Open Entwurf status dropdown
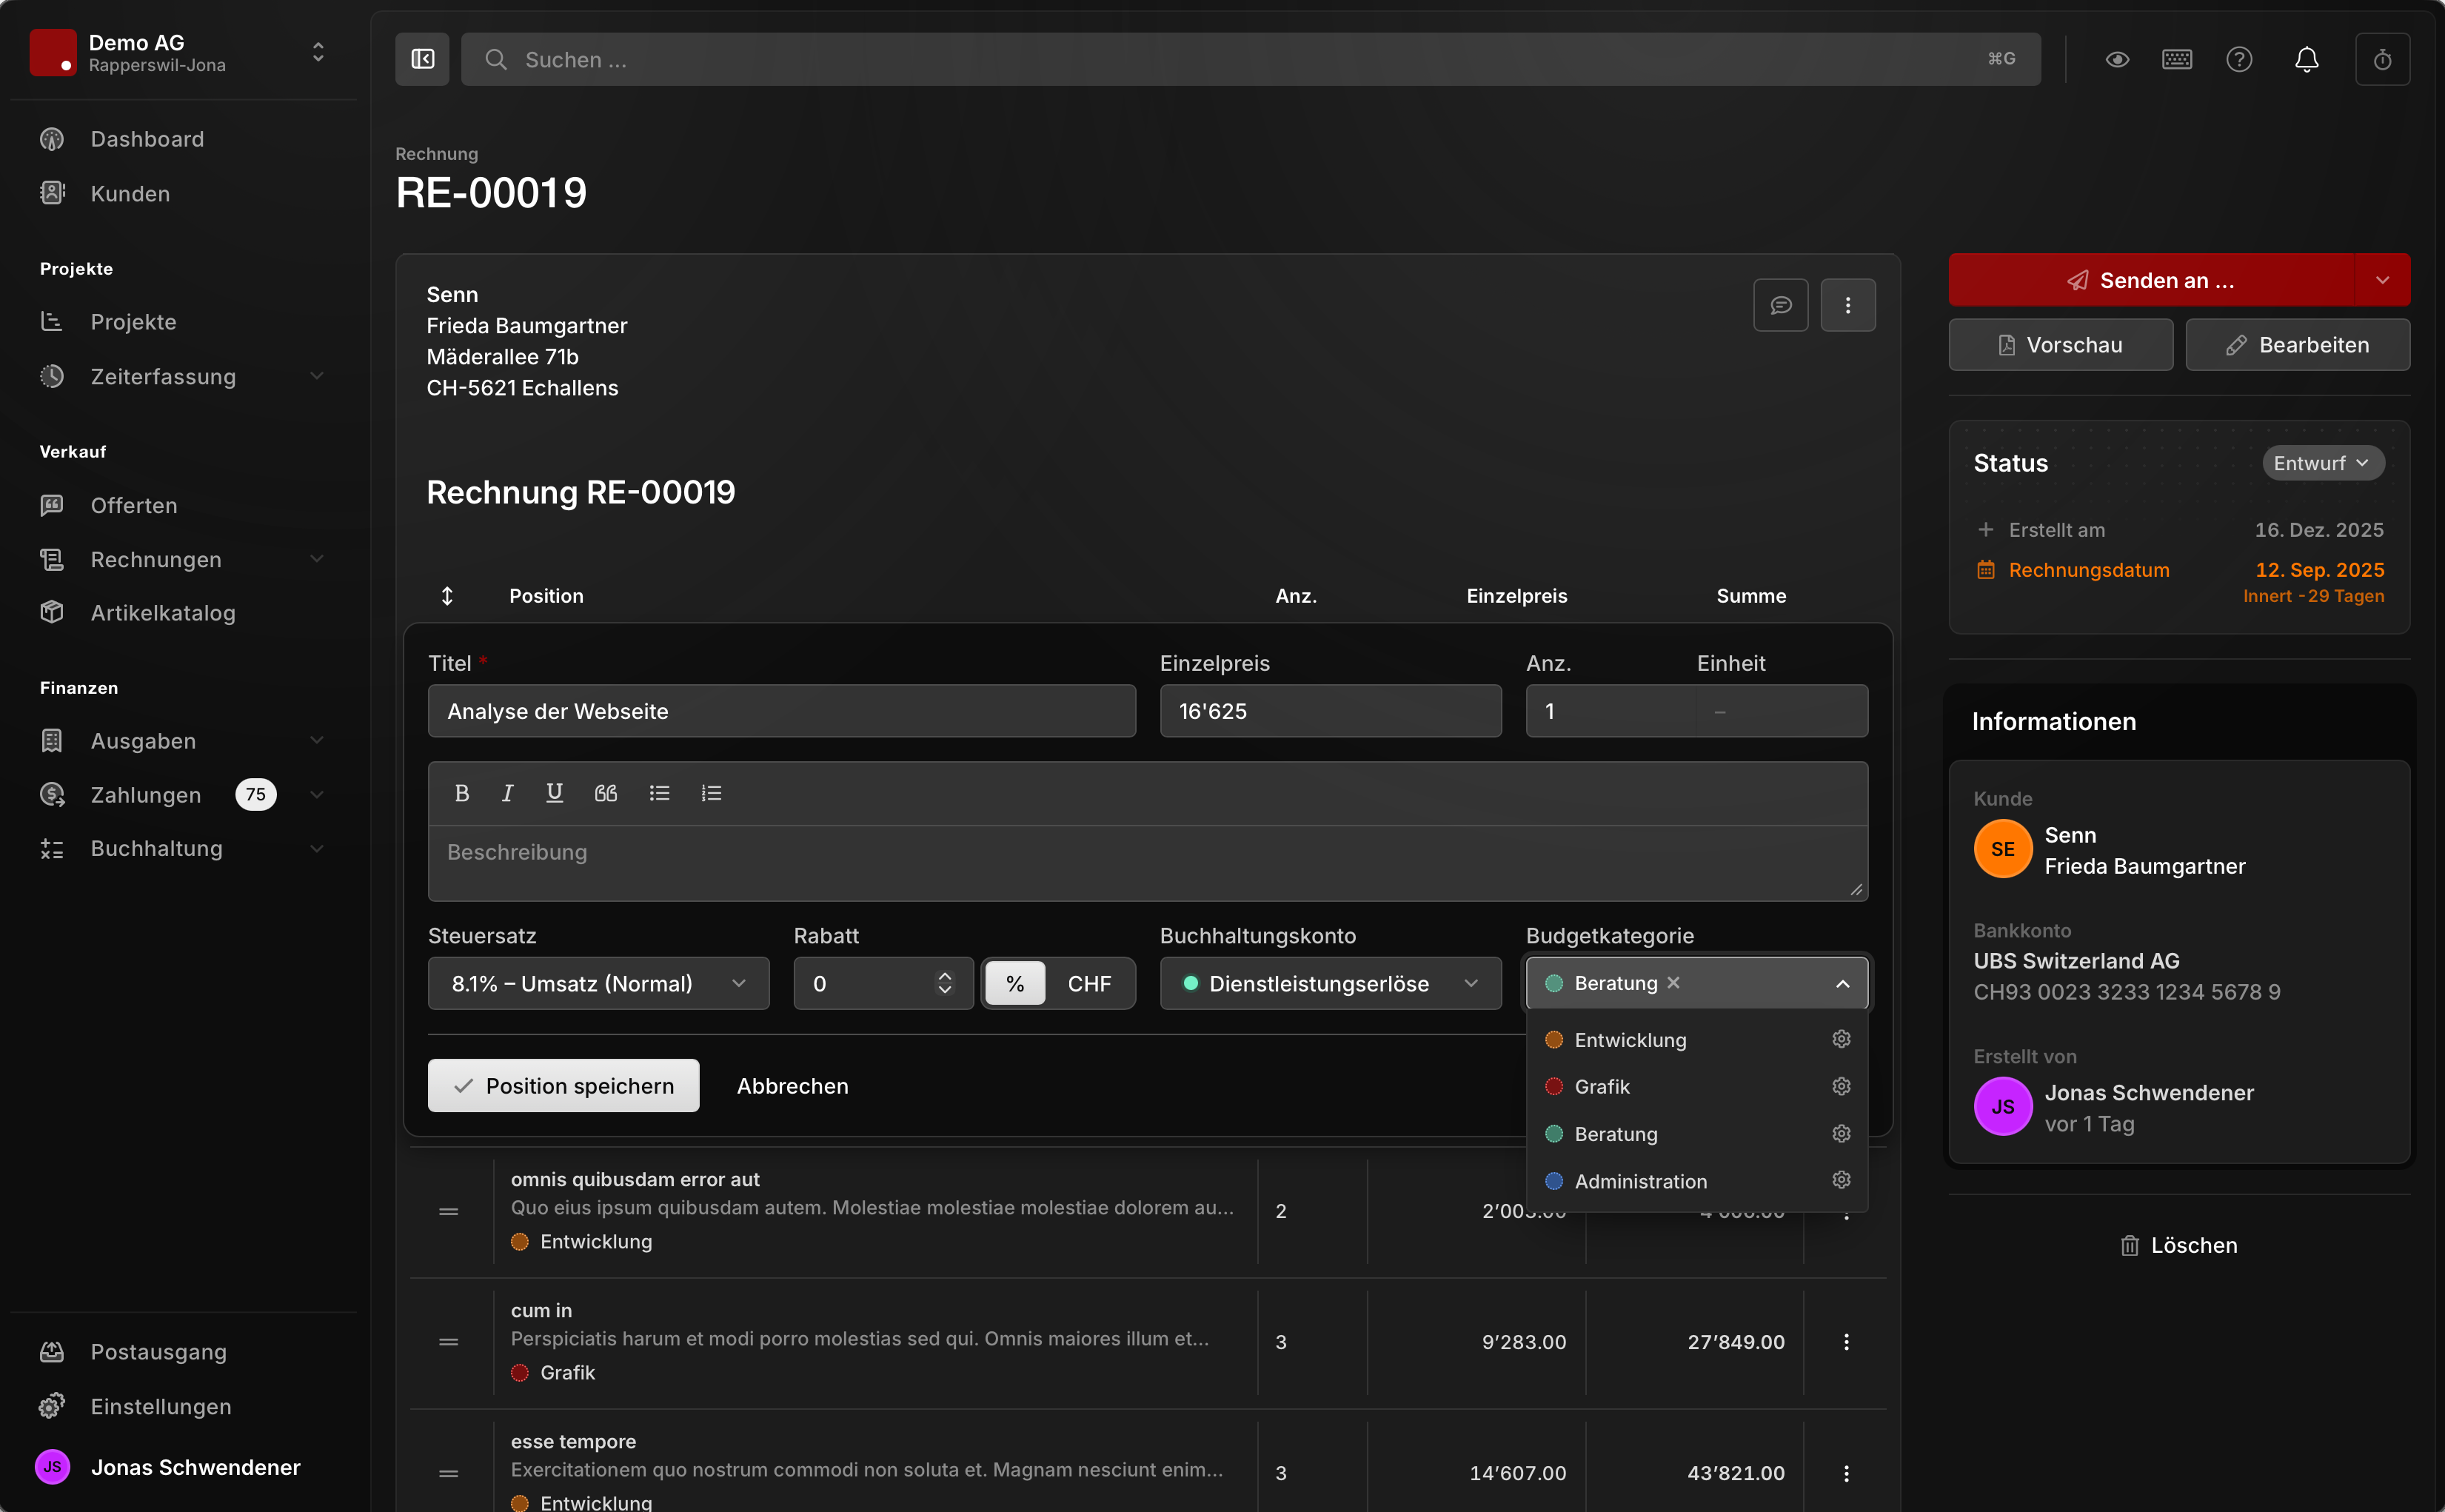Image resolution: width=2445 pixels, height=1512 pixels. (2322, 463)
